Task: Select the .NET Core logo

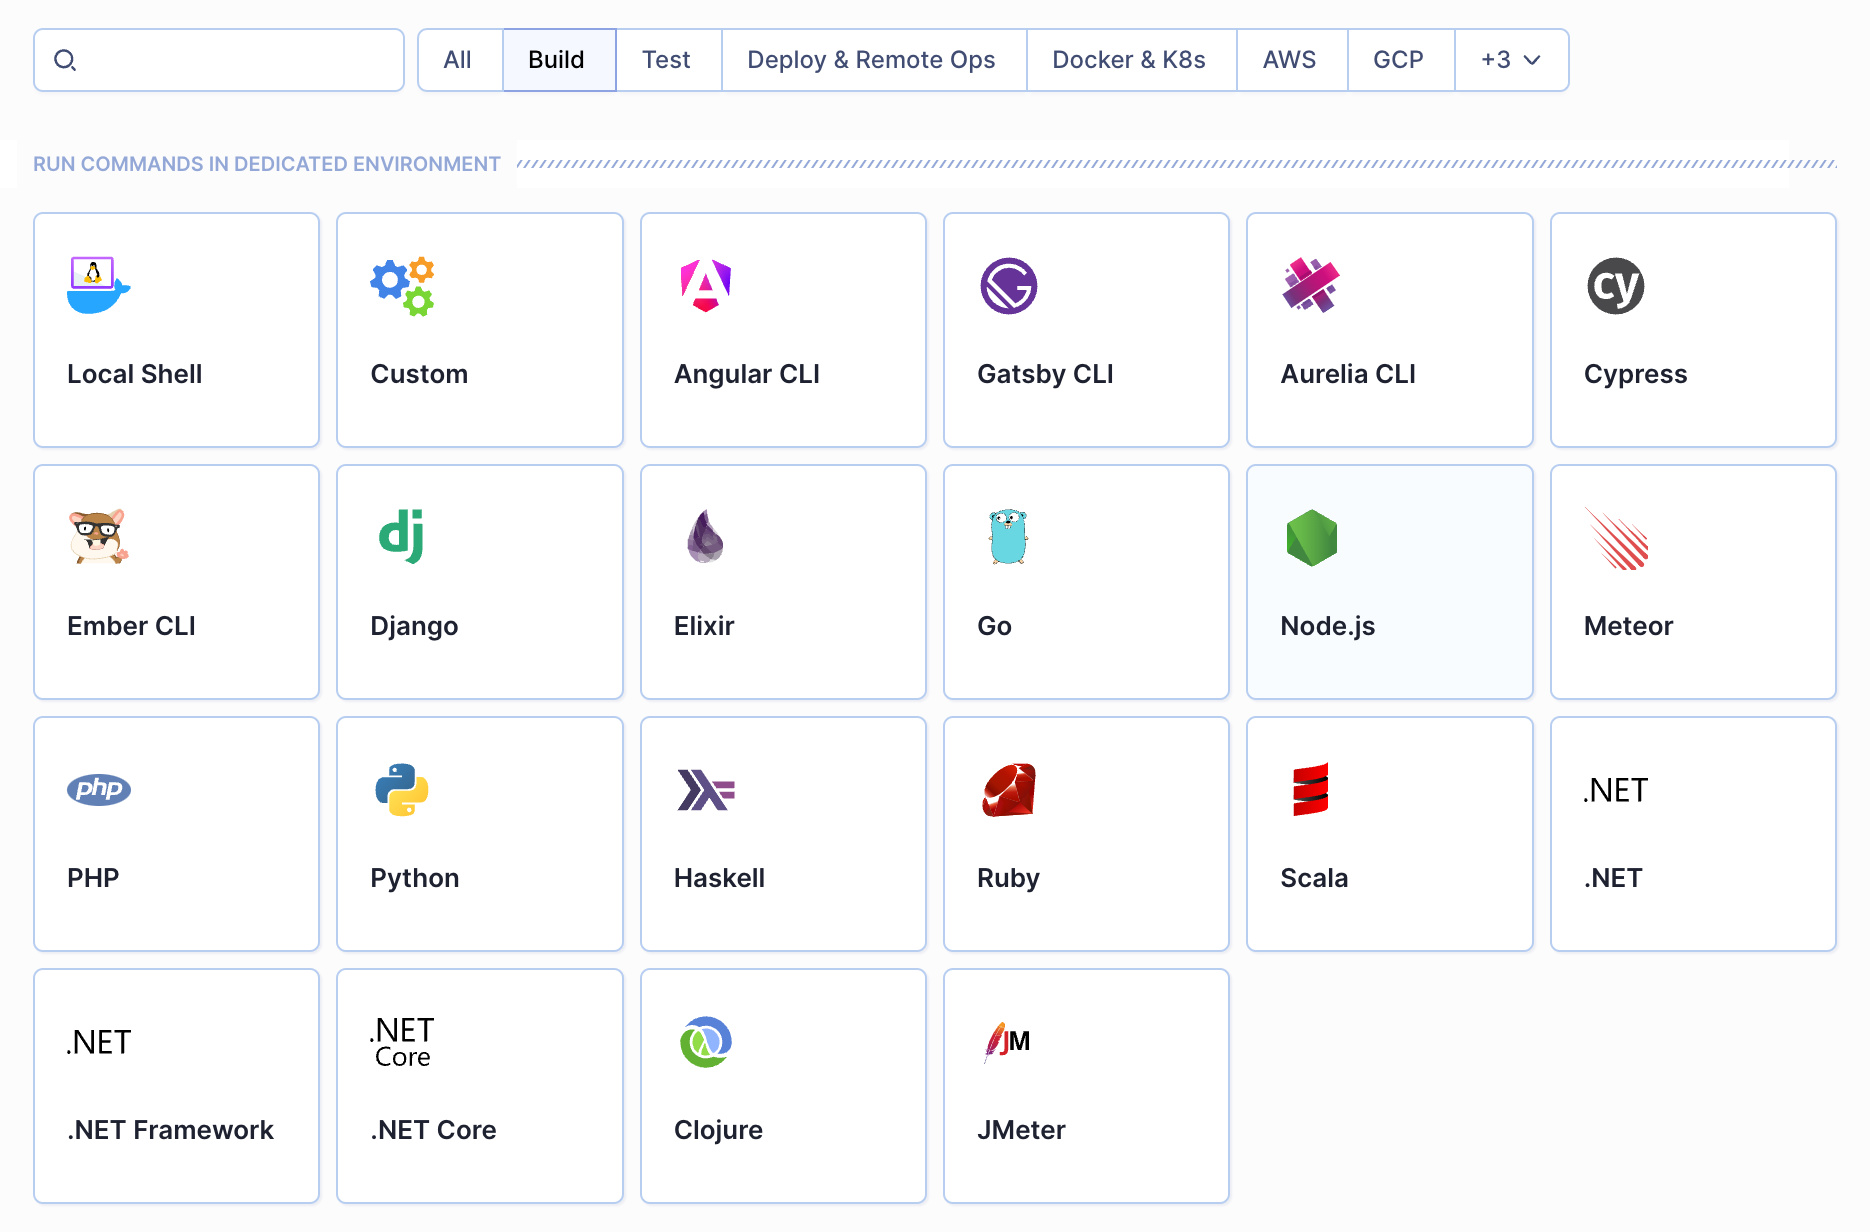Action: click(x=402, y=1042)
